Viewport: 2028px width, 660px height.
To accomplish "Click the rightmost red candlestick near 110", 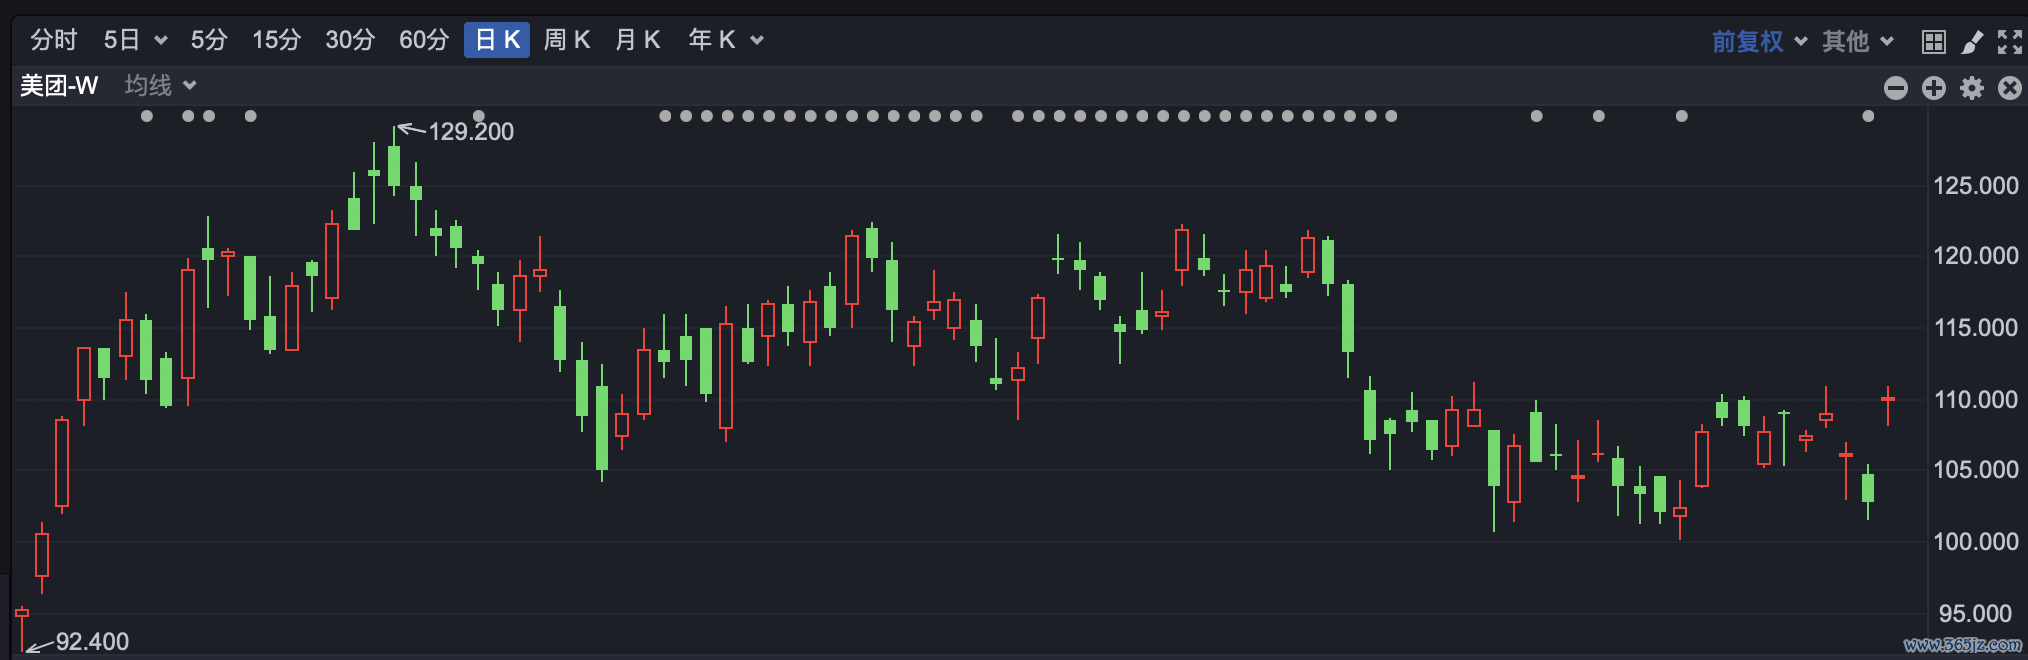I will click(1888, 405).
